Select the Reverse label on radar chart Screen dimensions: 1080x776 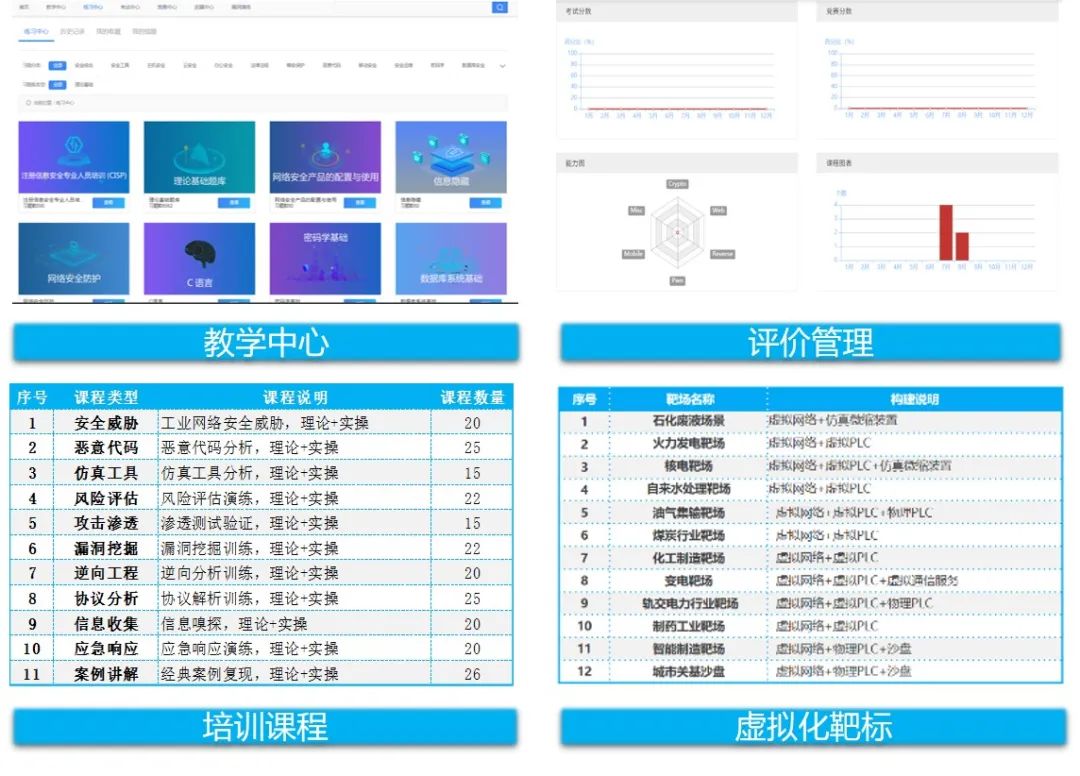[x=722, y=254]
